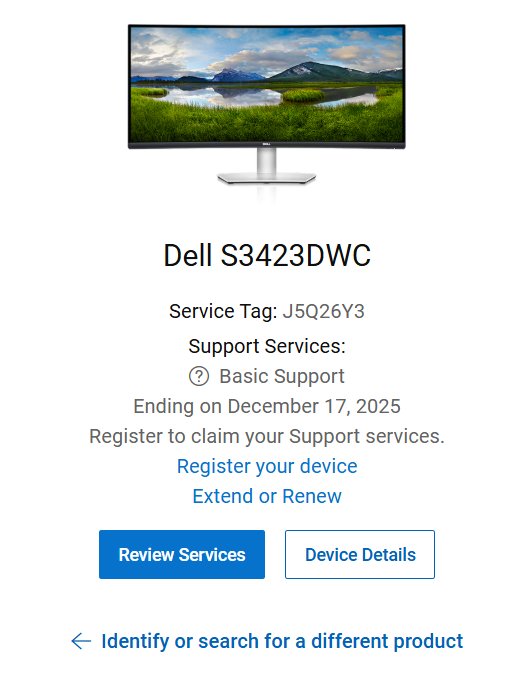Click the Device Details button
The width and height of the screenshot is (523, 675).
coord(360,554)
